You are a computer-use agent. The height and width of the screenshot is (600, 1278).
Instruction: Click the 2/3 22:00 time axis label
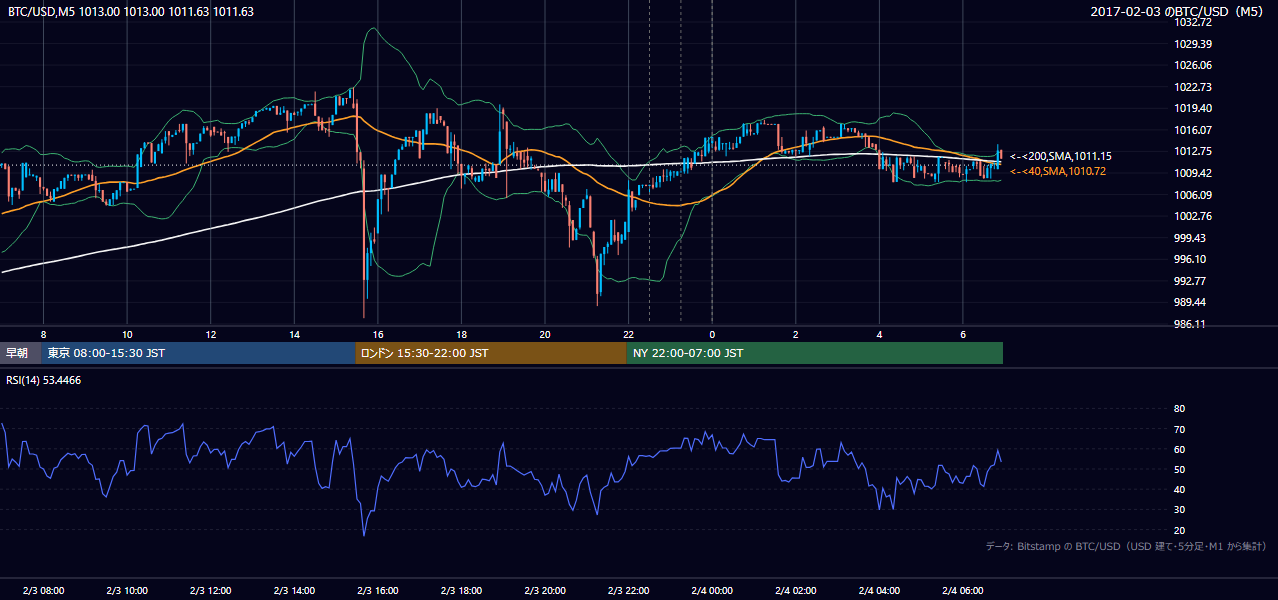(628, 591)
